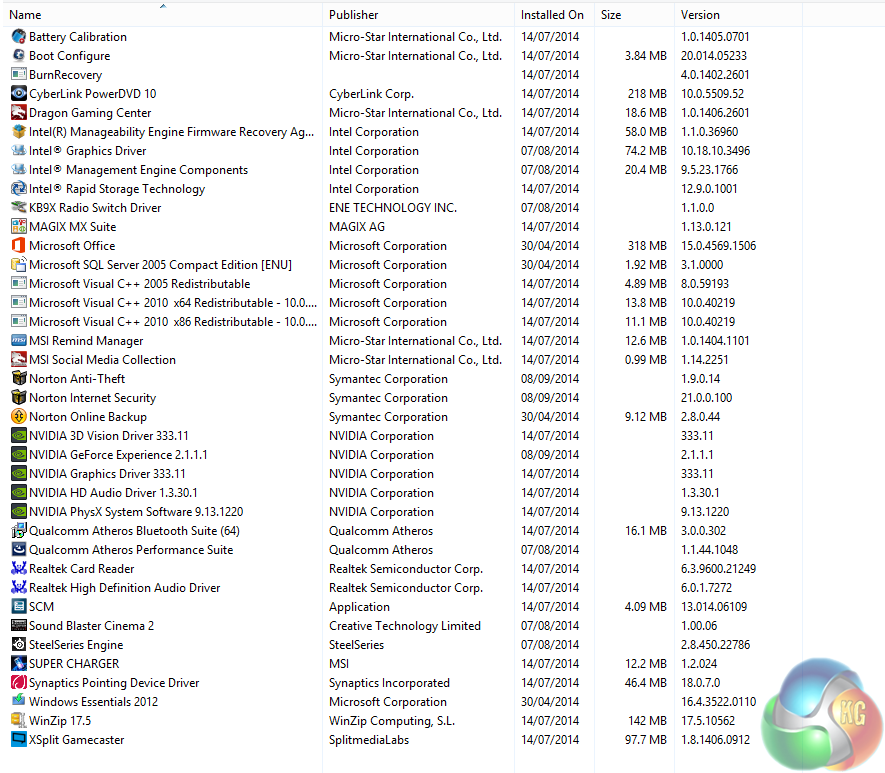Select Microsoft Visual C++ 2010 x86 Redistributable
The width and height of the screenshot is (885, 773).
[173, 322]
